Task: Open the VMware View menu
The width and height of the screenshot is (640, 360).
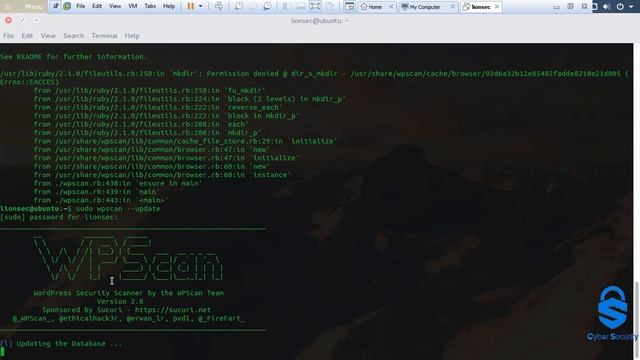Action: [115, 6]
